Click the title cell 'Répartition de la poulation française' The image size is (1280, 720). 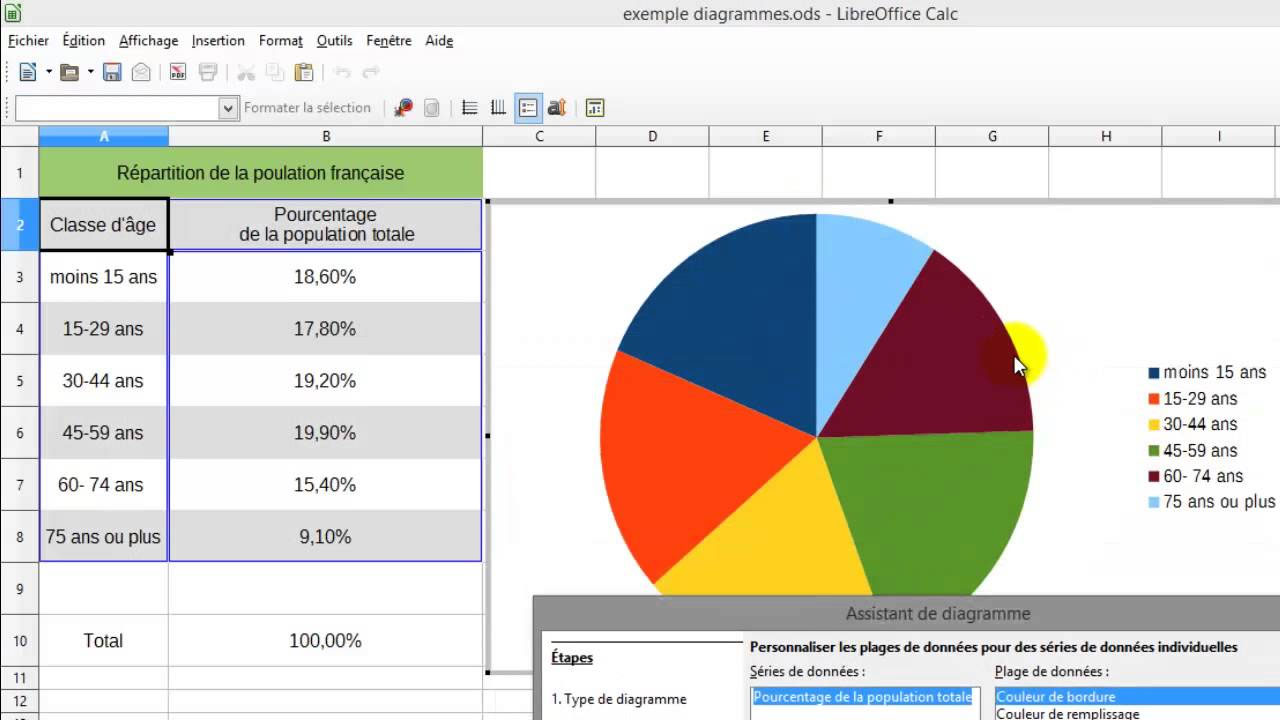(x=261, y=173)
